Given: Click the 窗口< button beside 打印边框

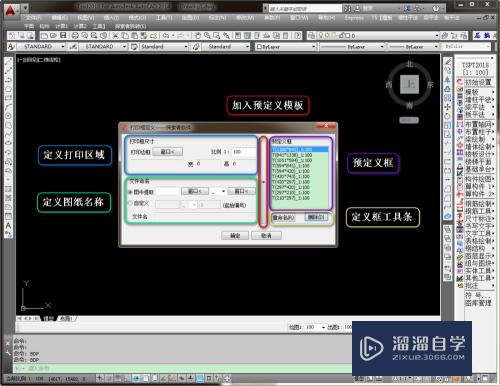Looking at the screenshot, I should click(x=168, y=152).
